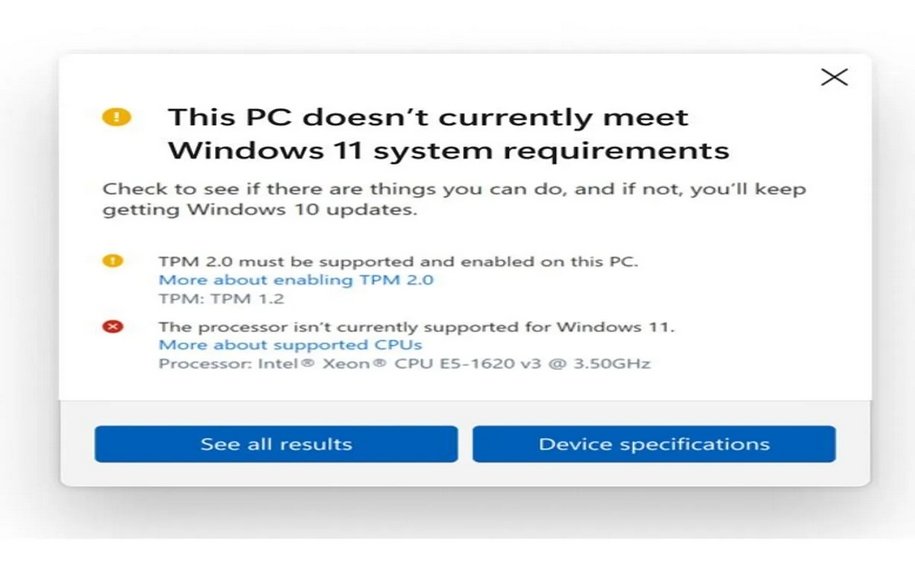Click the word 'Xeon' in processor line
The image size is (915, 580).
[x=346, y=364]
